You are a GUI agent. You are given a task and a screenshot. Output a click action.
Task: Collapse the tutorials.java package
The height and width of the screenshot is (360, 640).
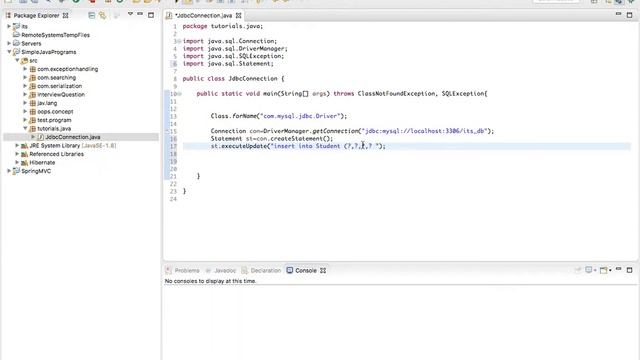(x=25, y=128)
